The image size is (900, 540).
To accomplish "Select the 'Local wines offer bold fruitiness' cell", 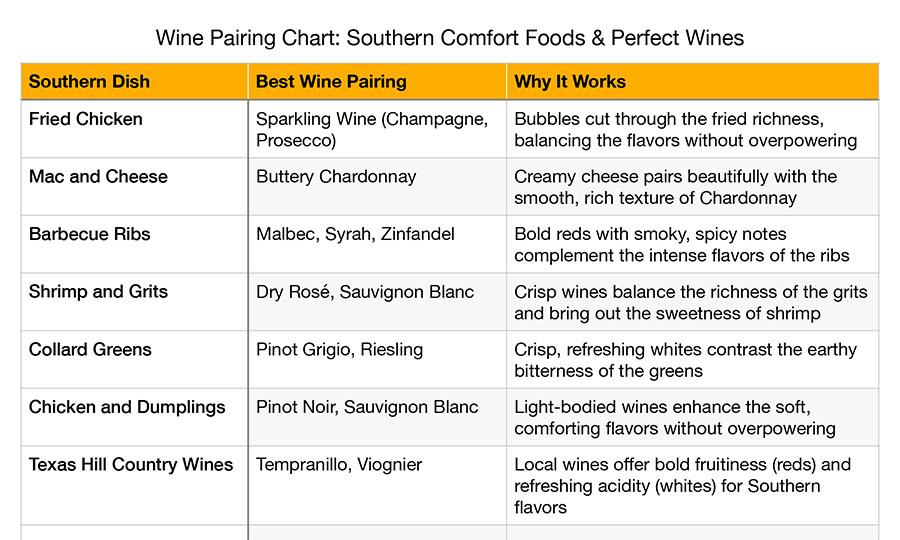I will [692, 485].
